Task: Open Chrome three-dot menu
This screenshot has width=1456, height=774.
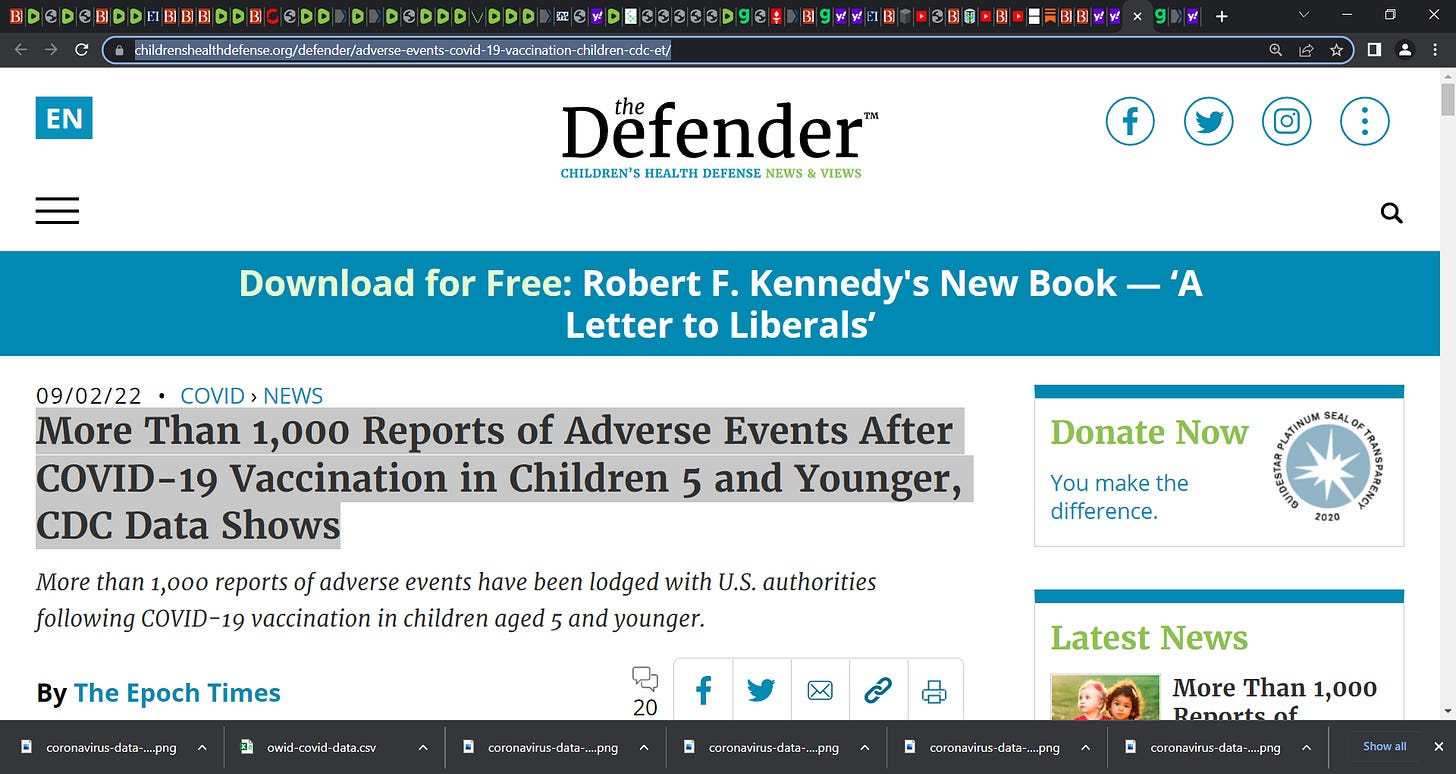Action: [x=1436, y=50]
